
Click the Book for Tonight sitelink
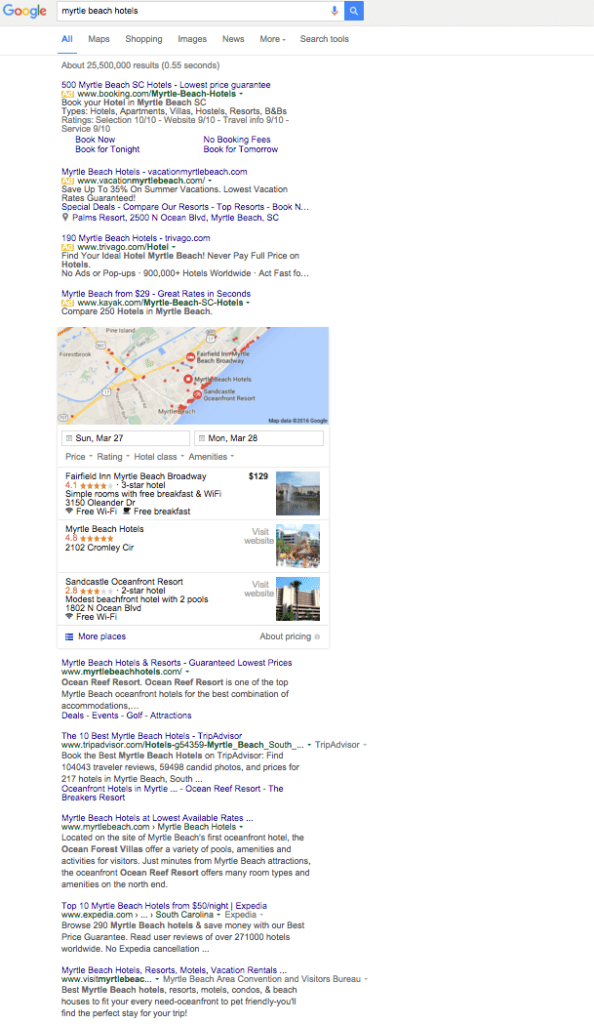pyautogui.click(x=107, y=149)
